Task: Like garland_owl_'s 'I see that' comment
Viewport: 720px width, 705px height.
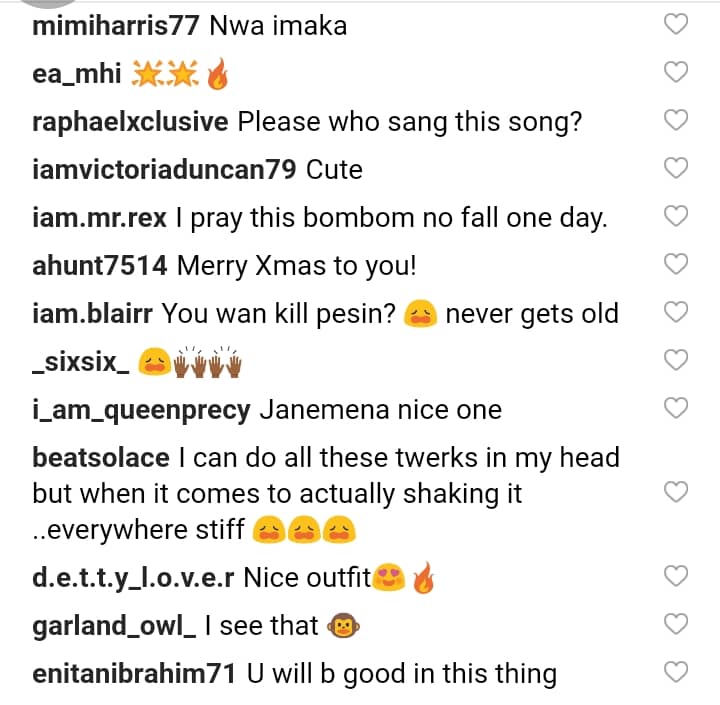Action: [677, 624]
